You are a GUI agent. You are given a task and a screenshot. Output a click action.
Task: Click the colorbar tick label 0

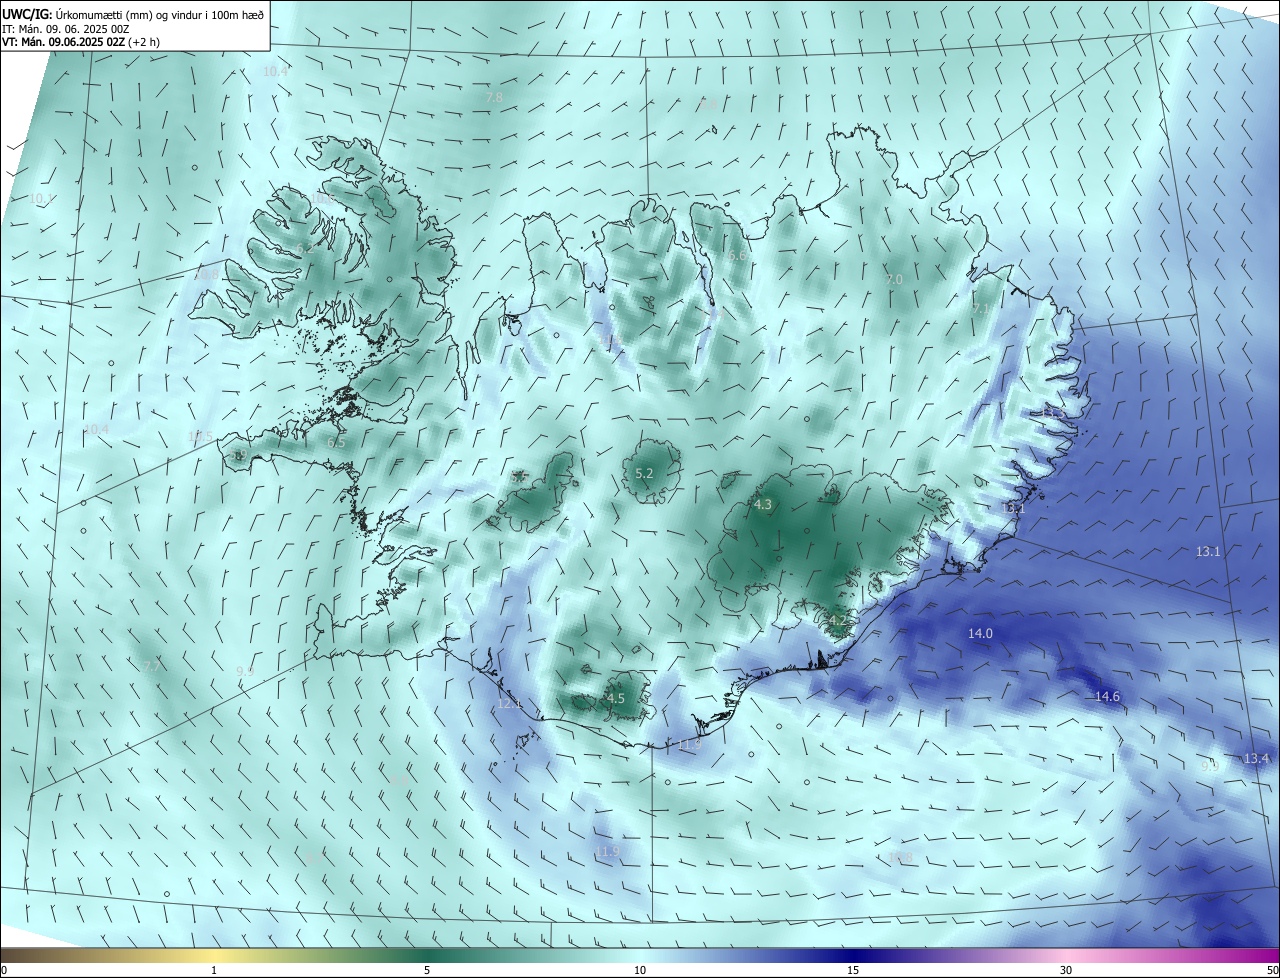coord(3,970)
